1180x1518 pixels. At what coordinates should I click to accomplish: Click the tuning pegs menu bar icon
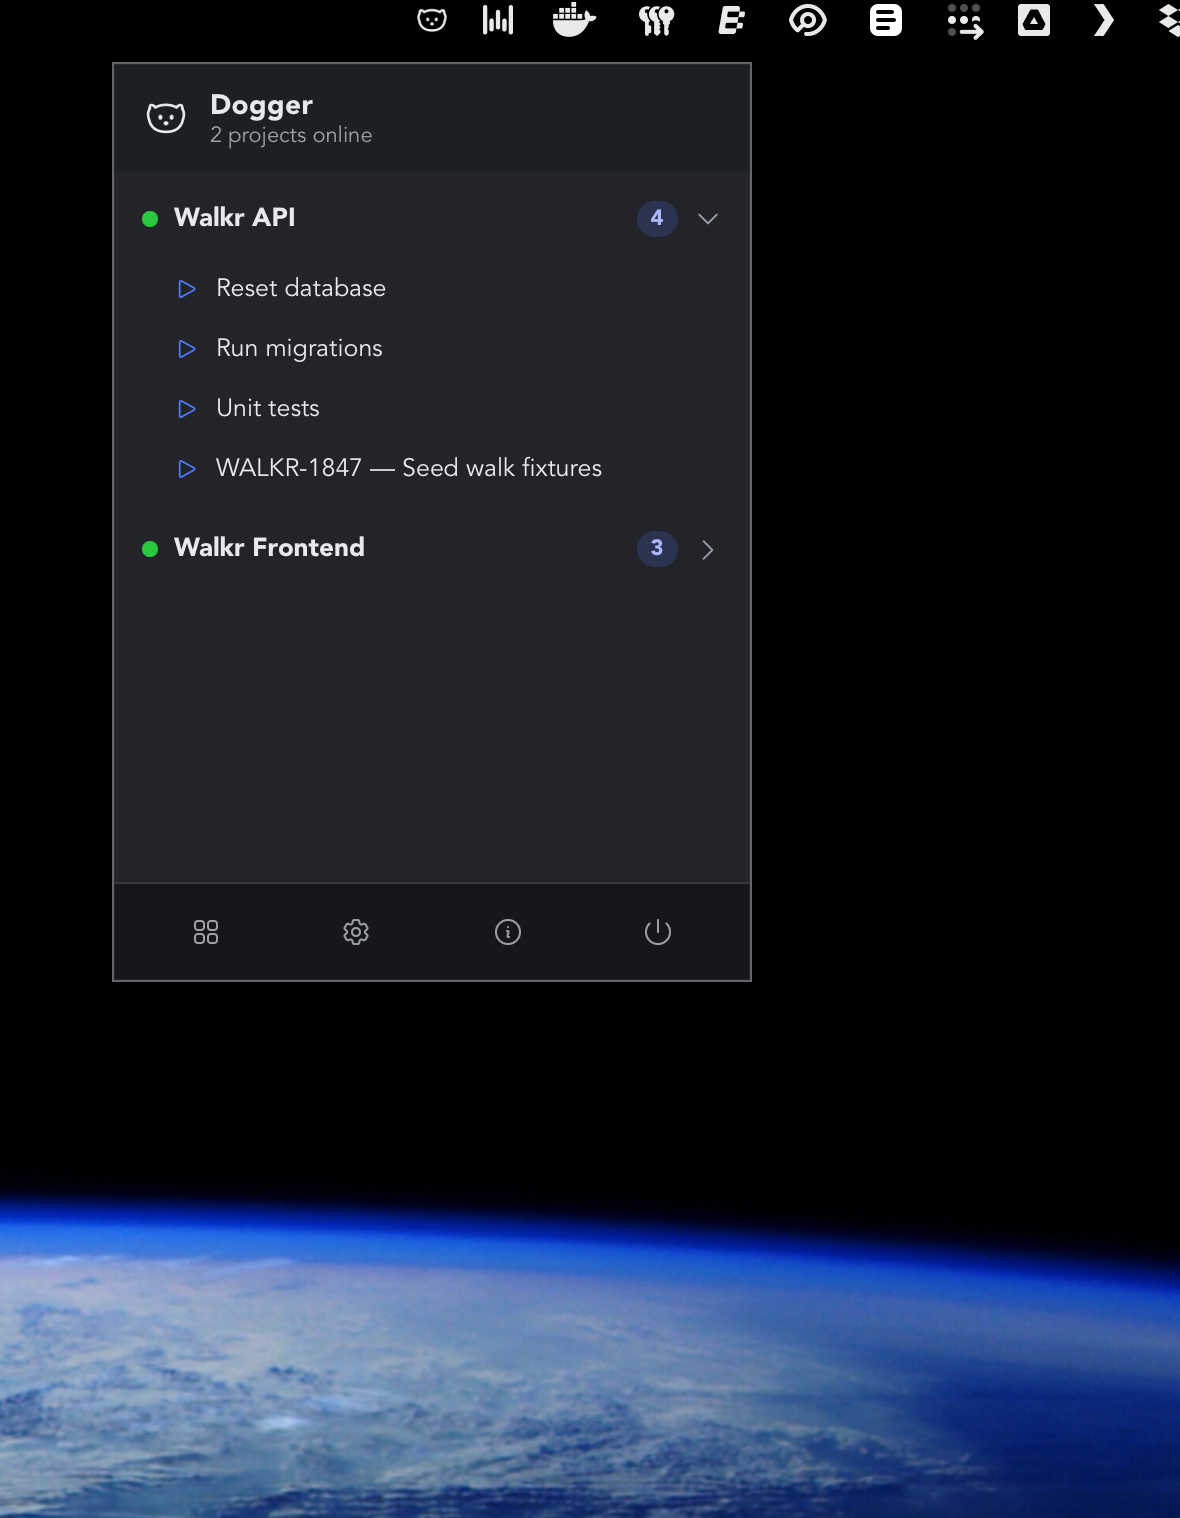tap(657, 20)
